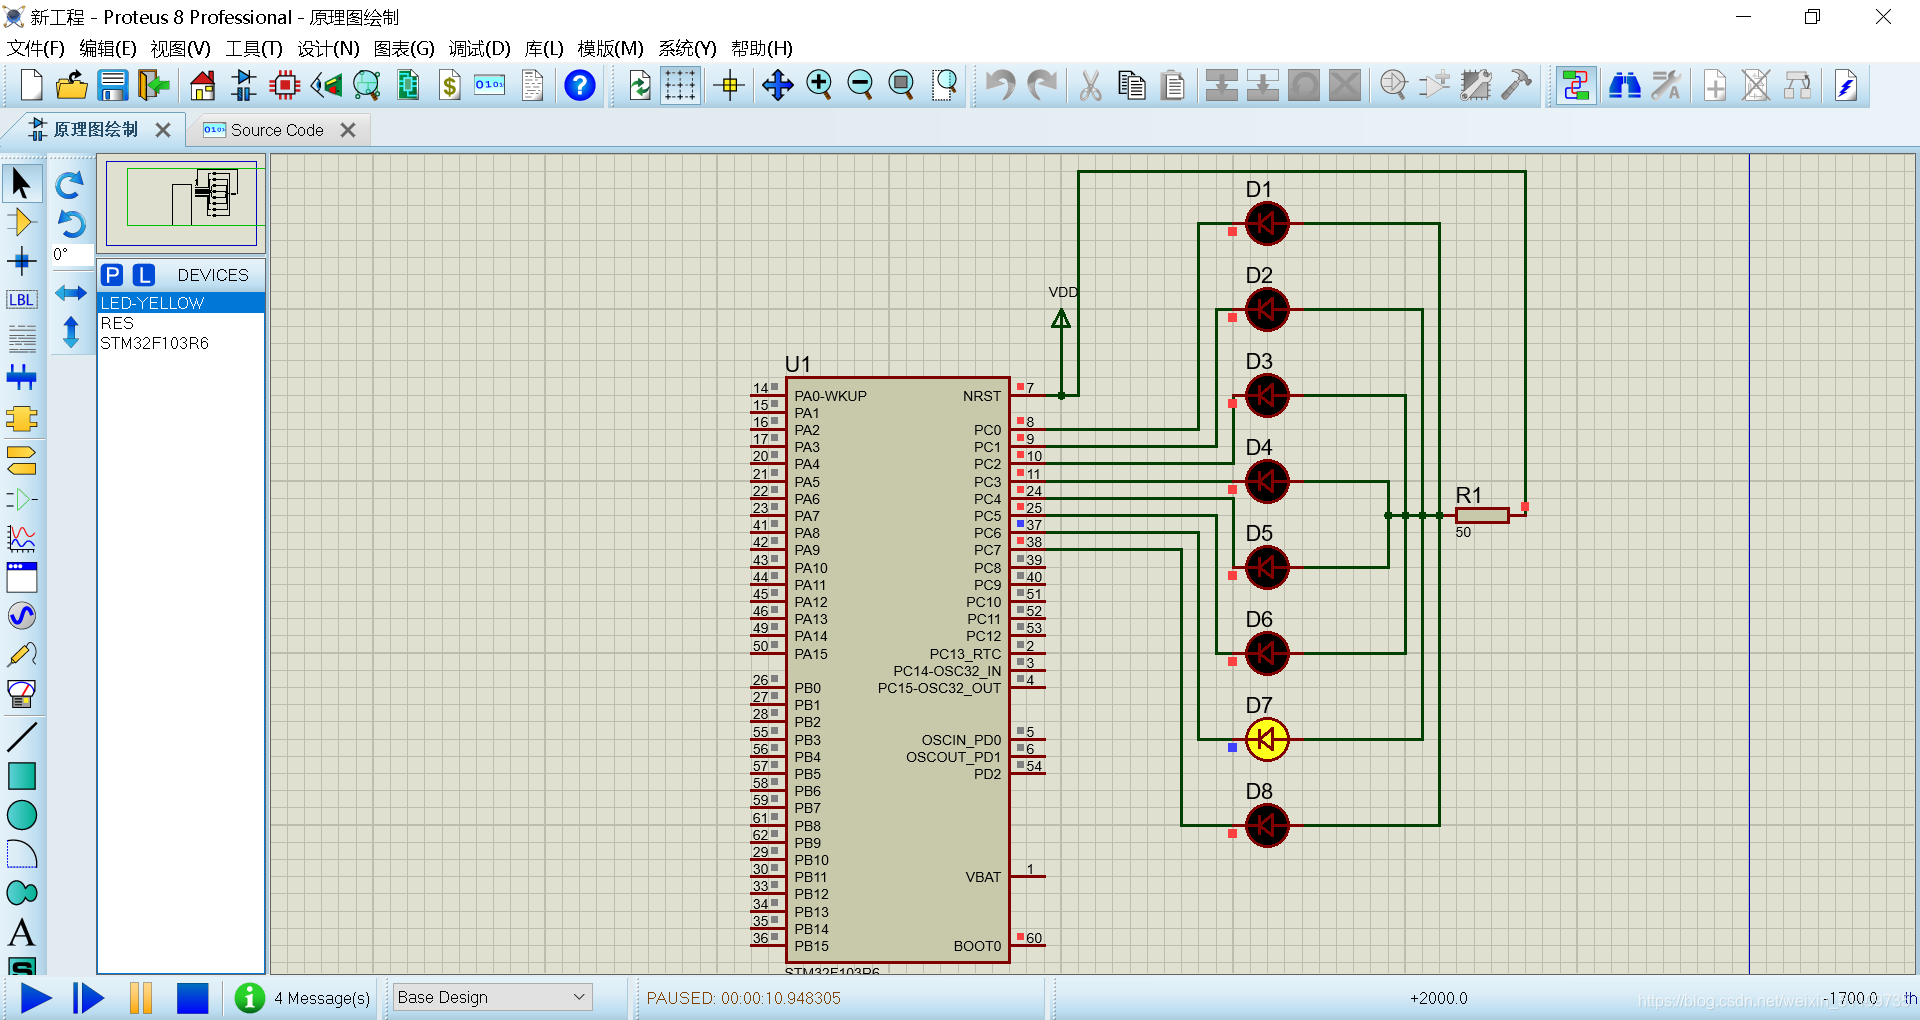Click the L library manage button
The height and width of the screenshot is (1020, 1920).
point(144,275)
